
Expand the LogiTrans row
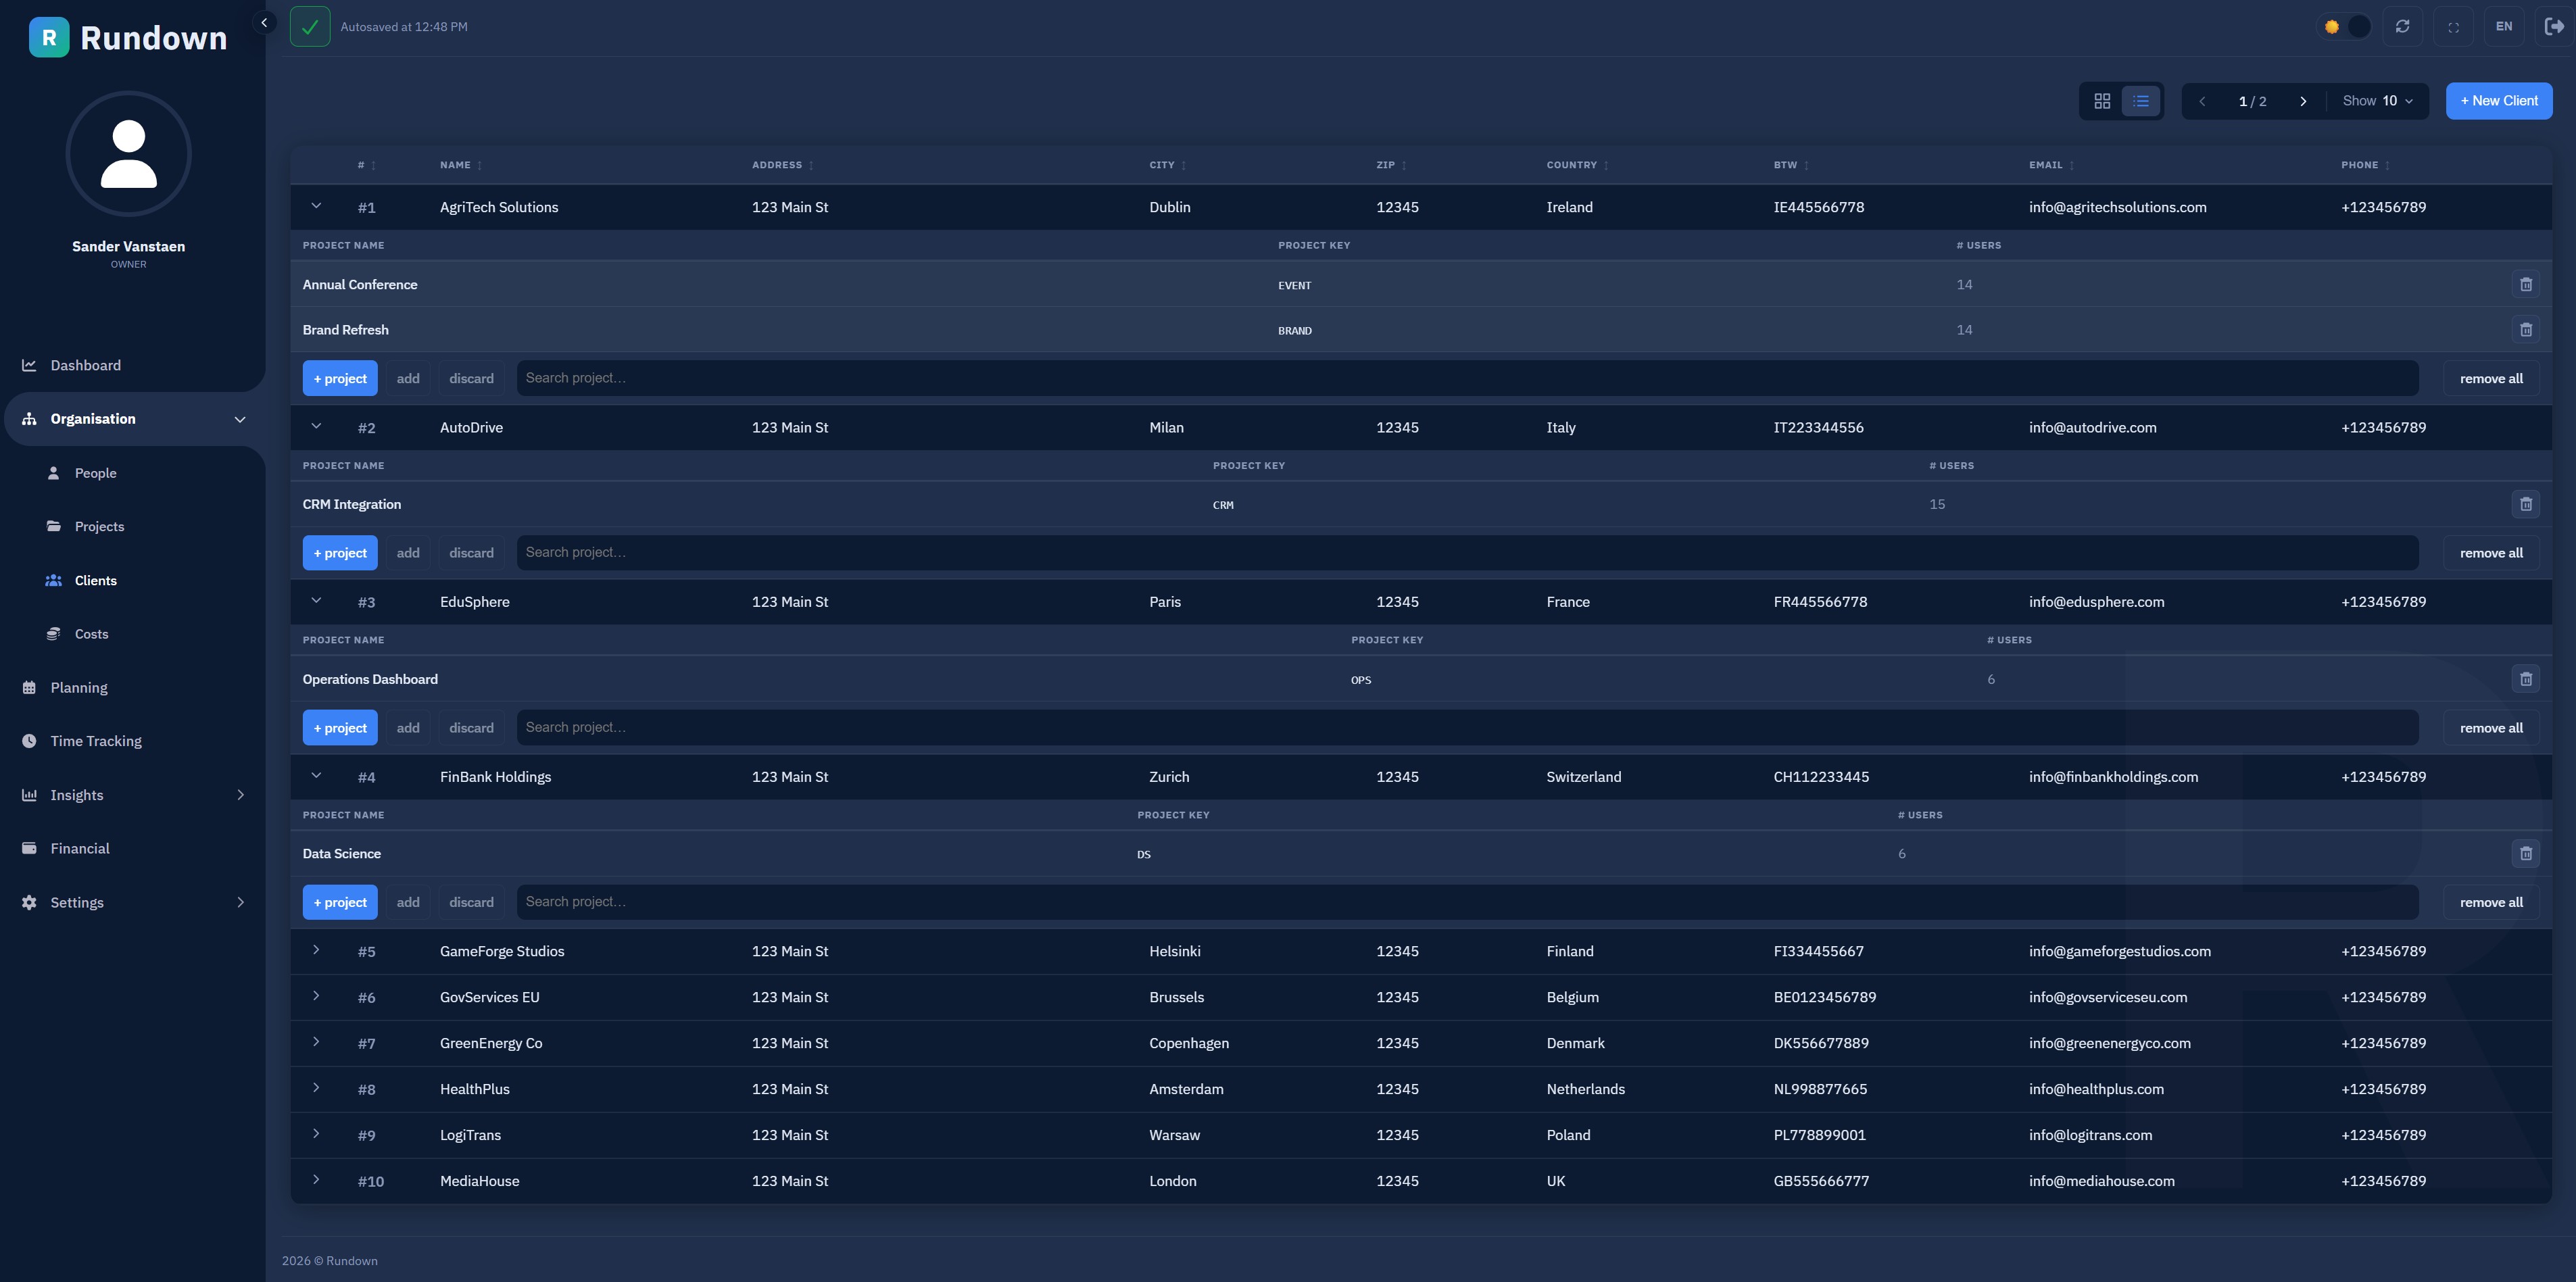click(316, 1134)
